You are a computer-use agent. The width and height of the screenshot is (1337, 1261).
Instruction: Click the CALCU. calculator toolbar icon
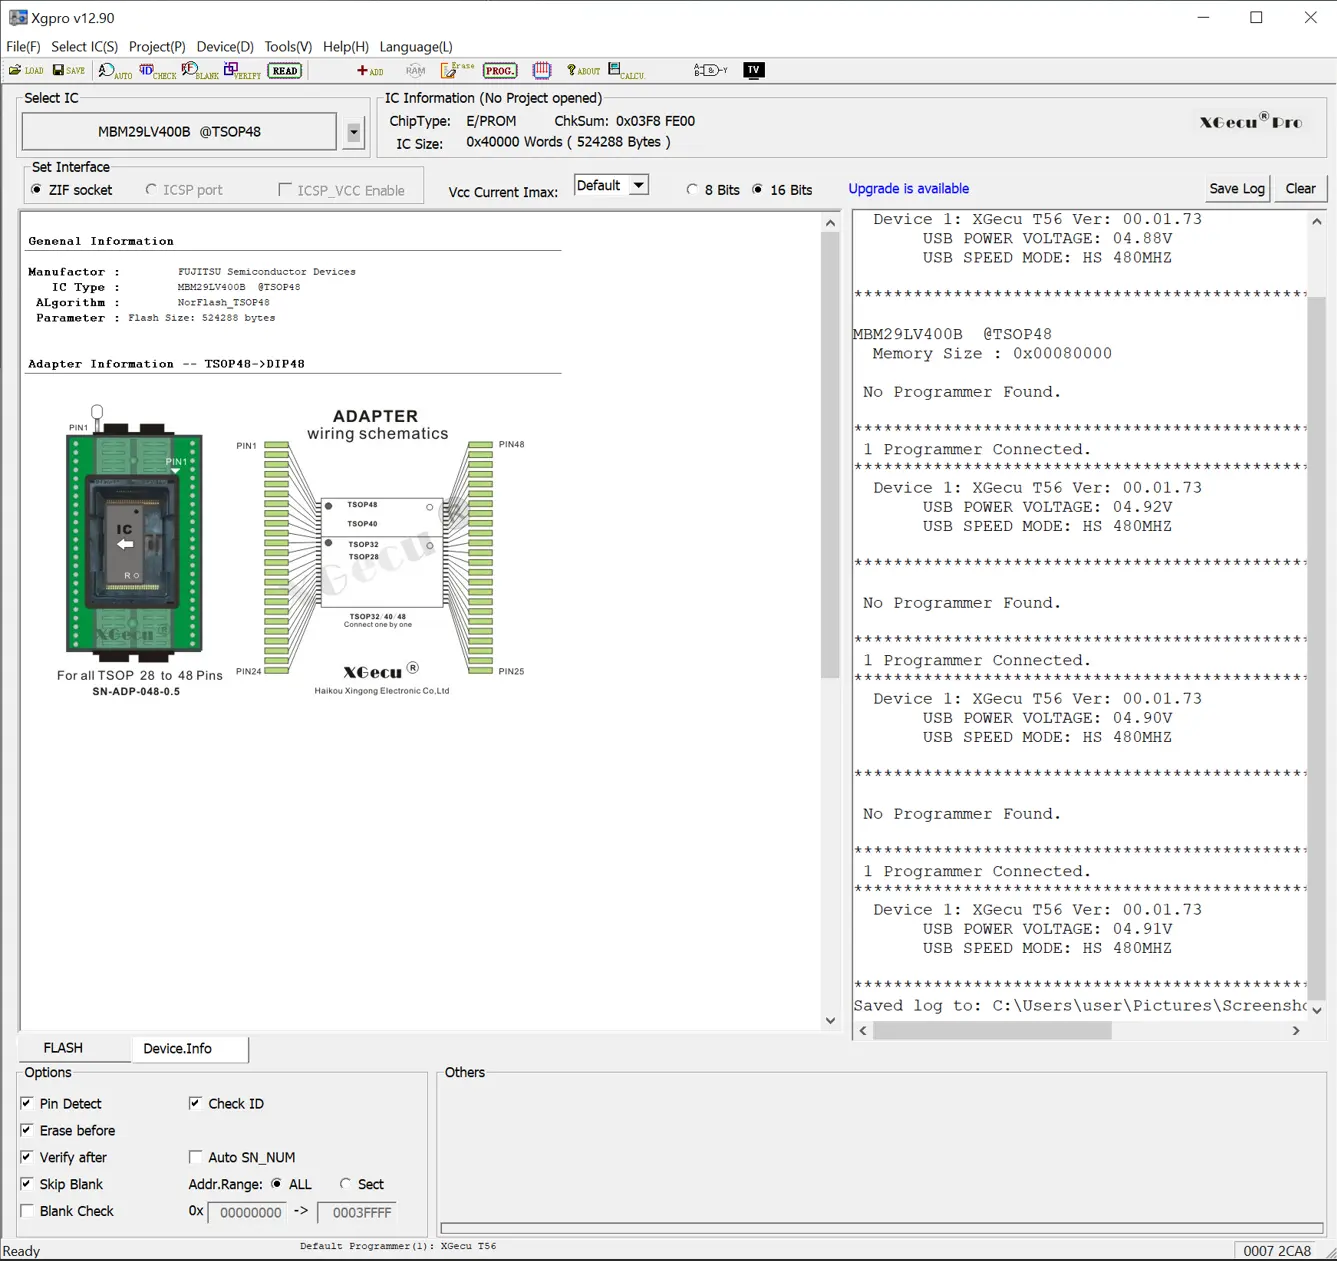(x=627, y=71)
